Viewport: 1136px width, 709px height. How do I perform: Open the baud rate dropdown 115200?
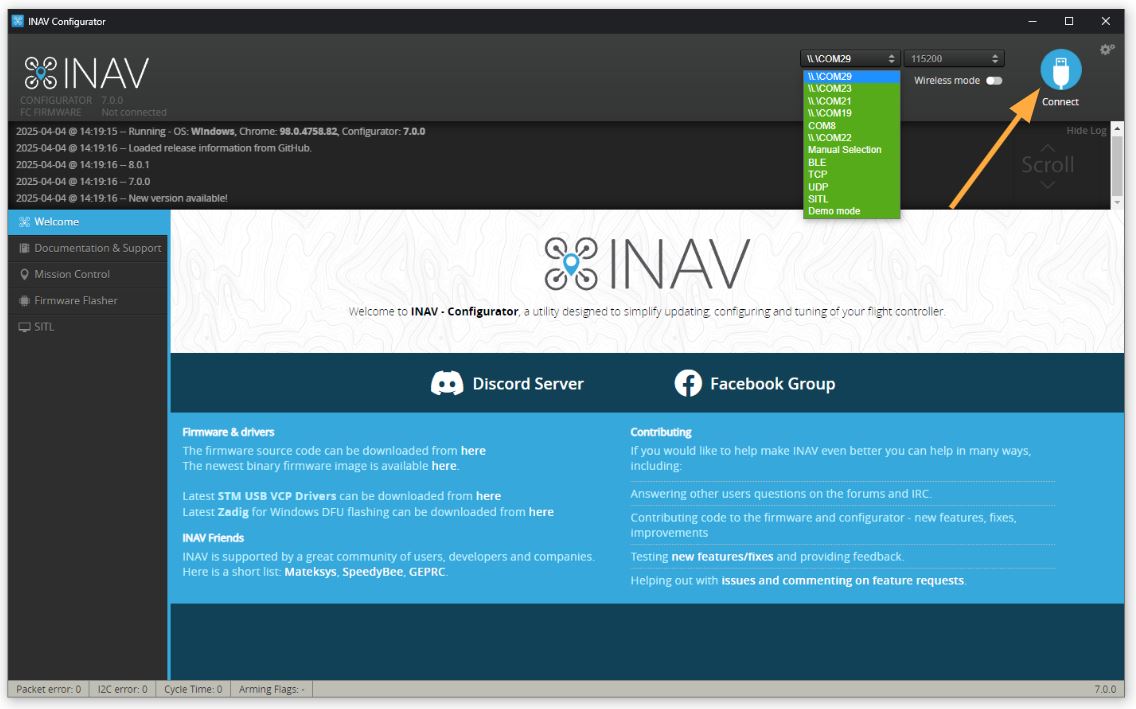pos(953,59)
